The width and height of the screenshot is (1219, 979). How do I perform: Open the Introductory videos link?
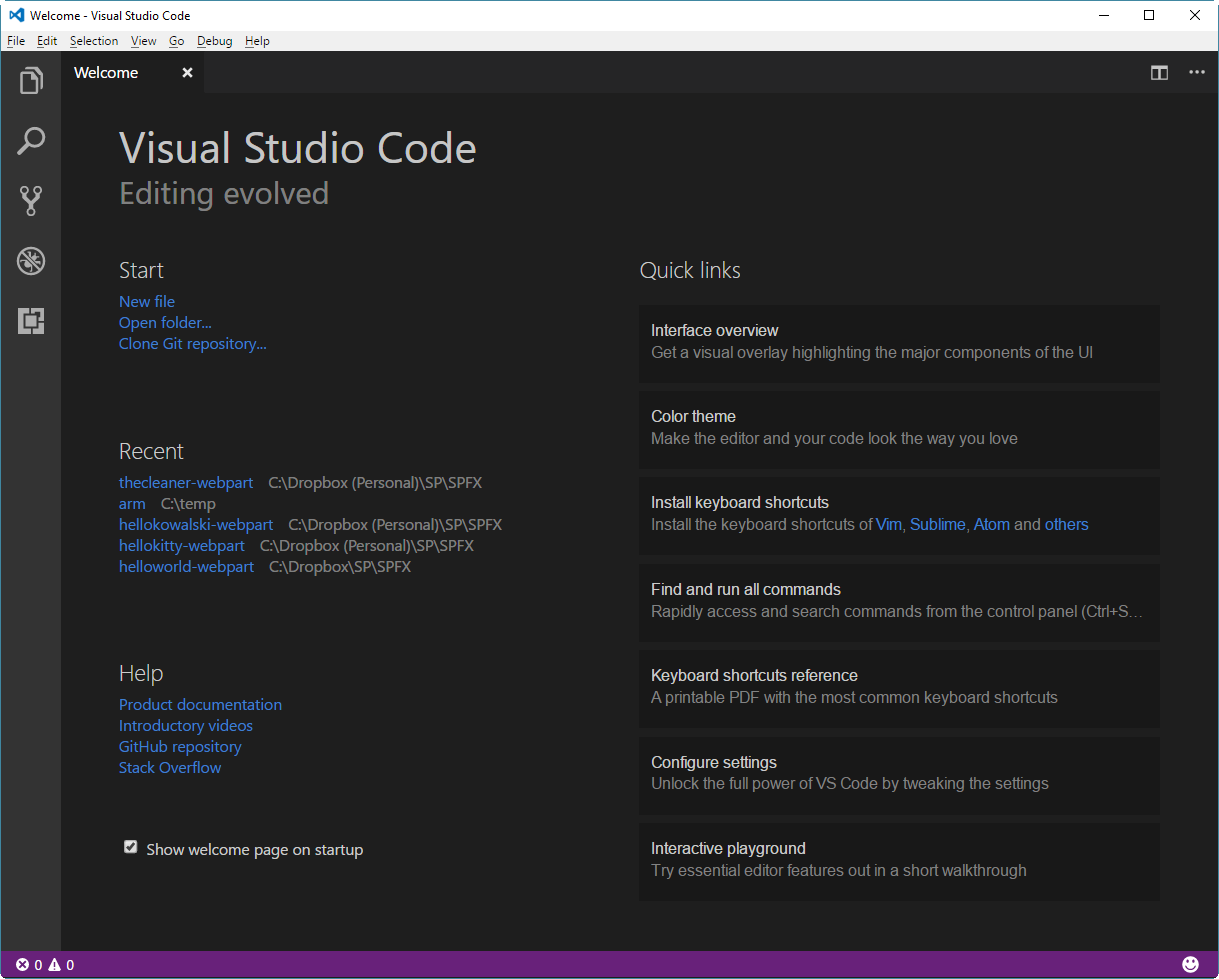pos(186,725)
